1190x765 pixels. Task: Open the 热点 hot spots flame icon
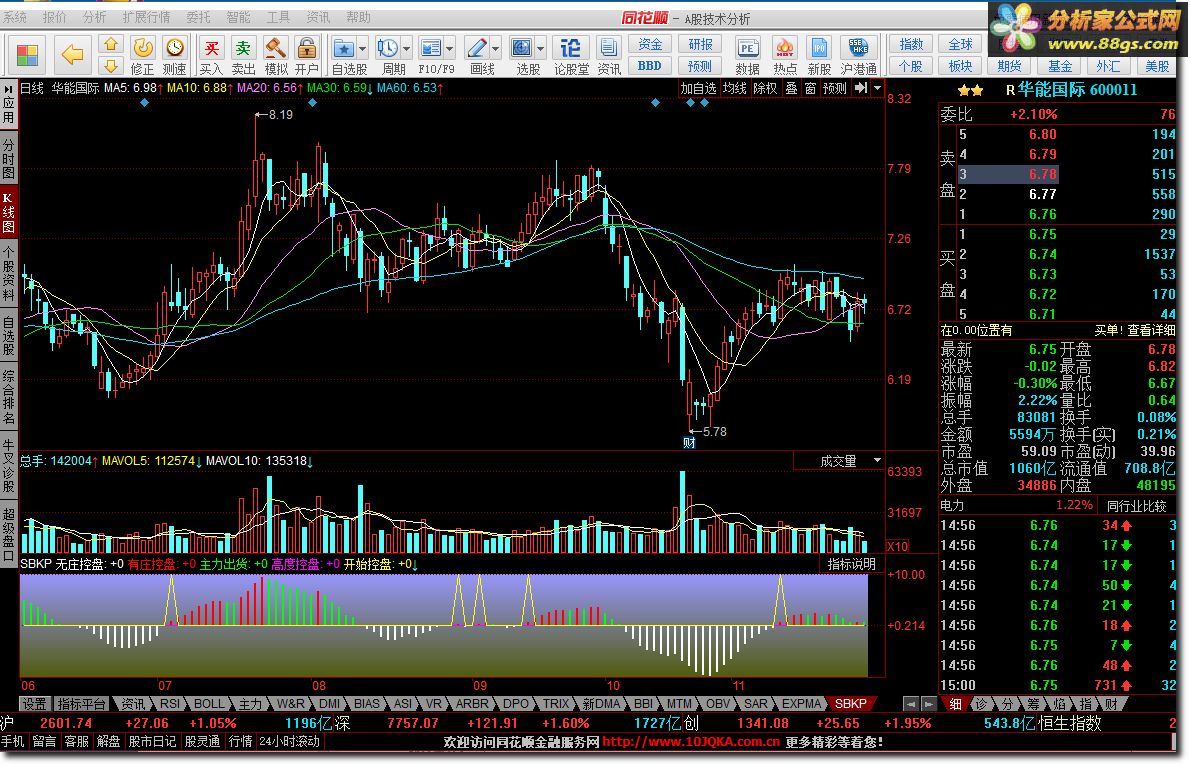pyautogui.click(x=785, y=56)
